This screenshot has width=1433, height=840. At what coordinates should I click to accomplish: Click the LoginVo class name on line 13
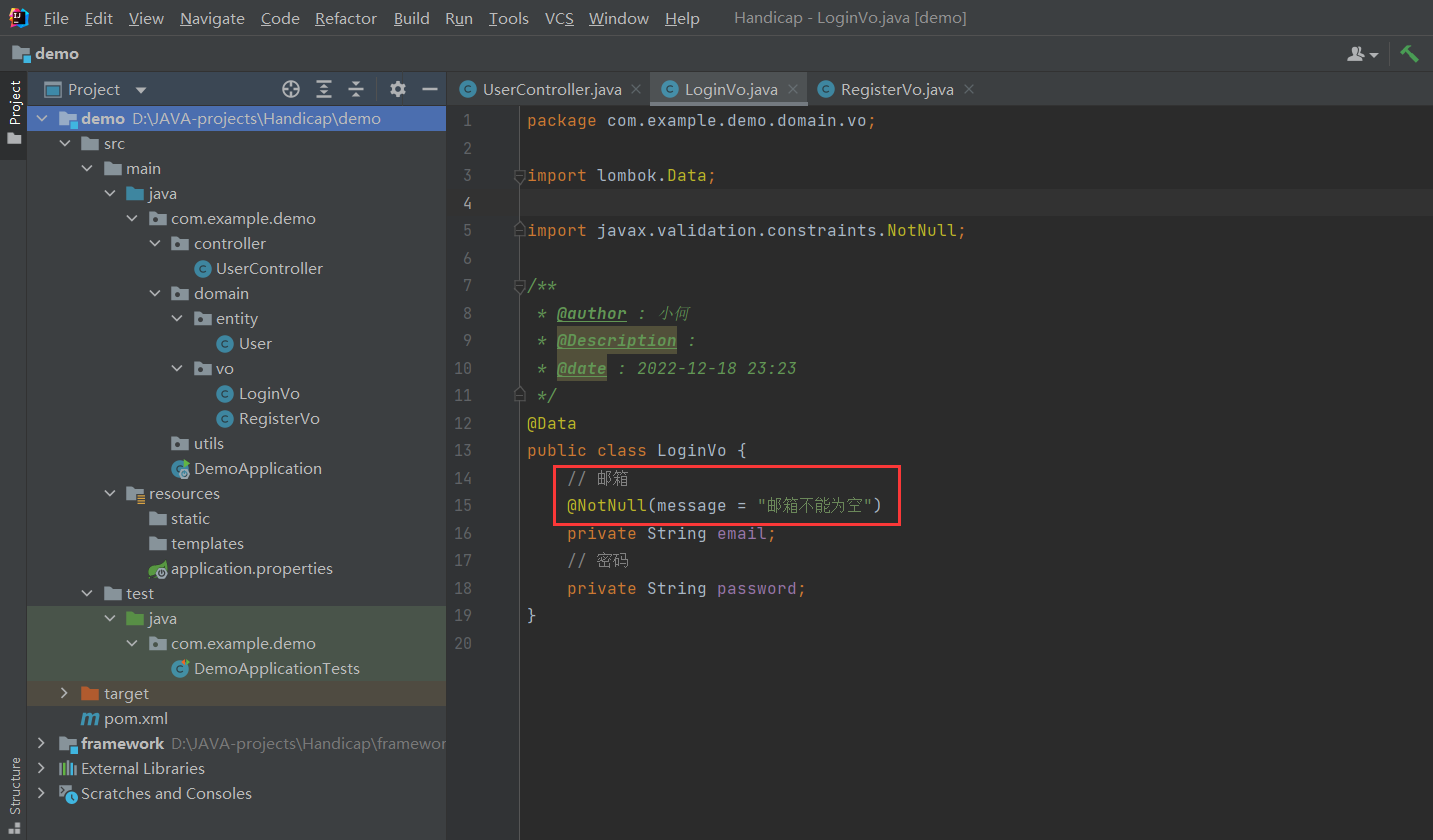tap(692, 451)
